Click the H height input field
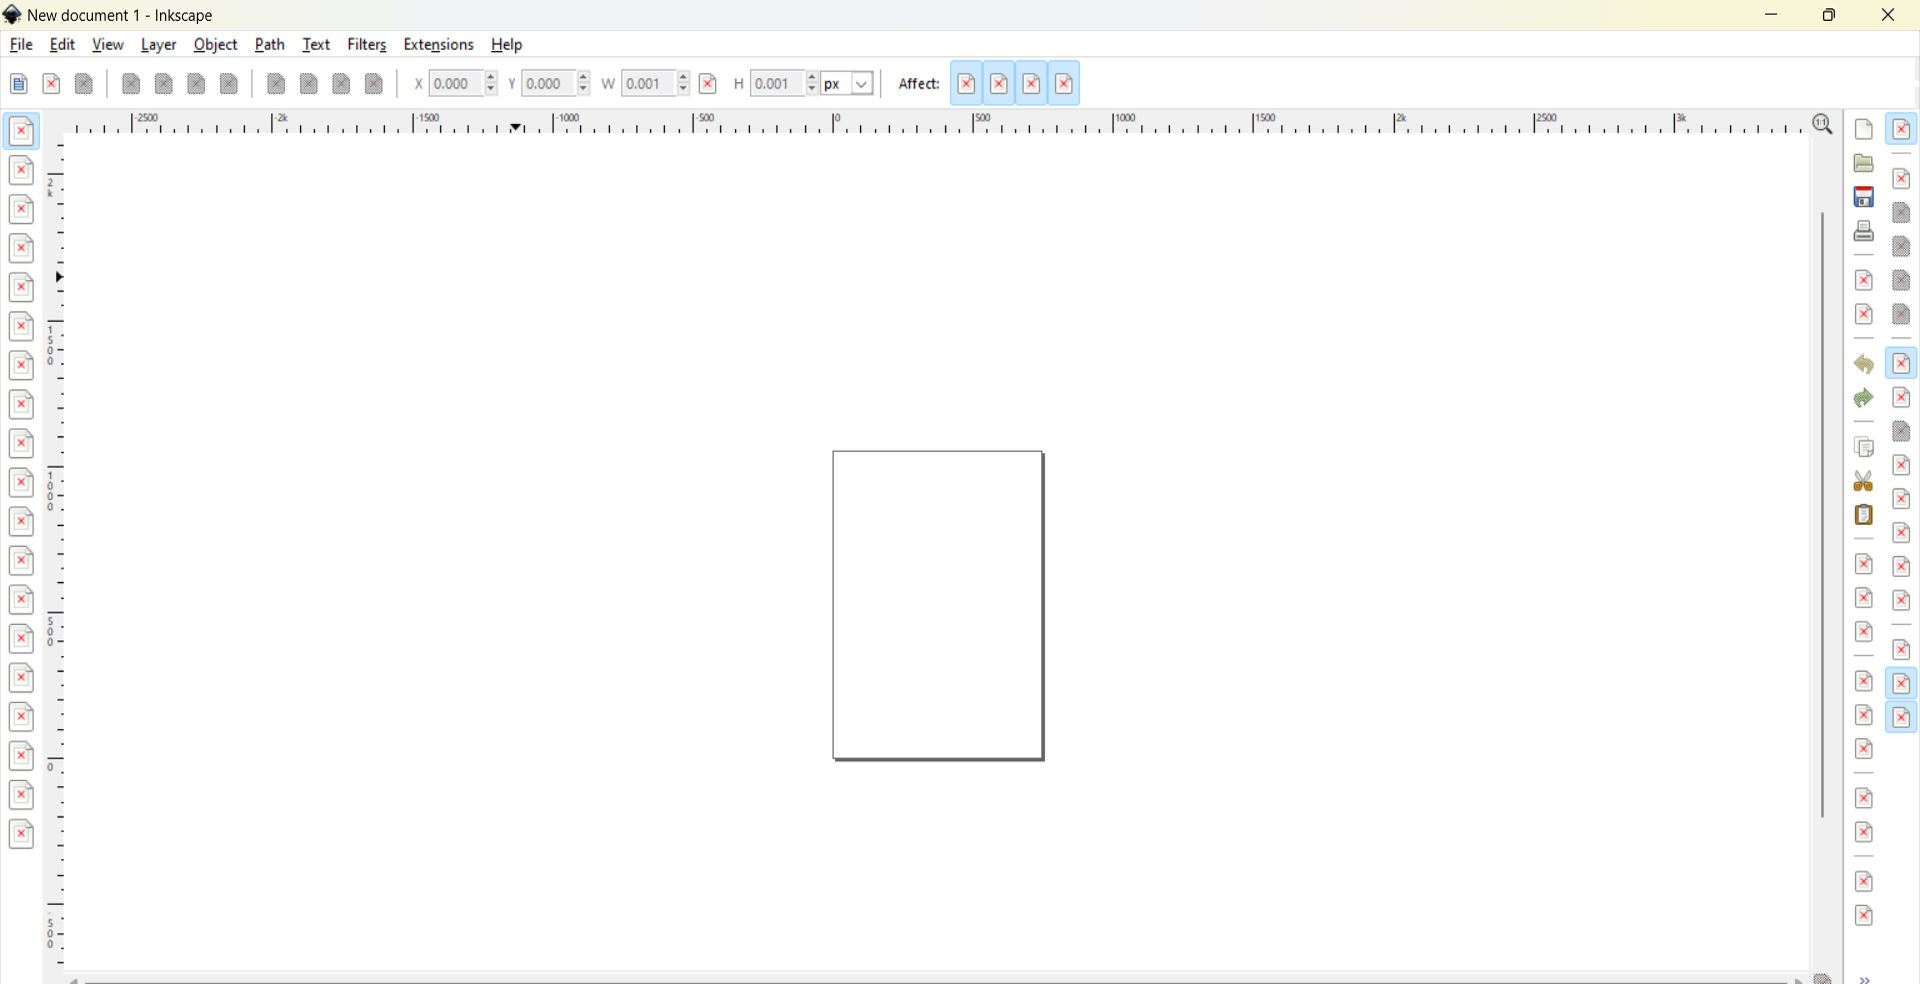This screenshot has width=1920, height=984. (x=777, y=84)
